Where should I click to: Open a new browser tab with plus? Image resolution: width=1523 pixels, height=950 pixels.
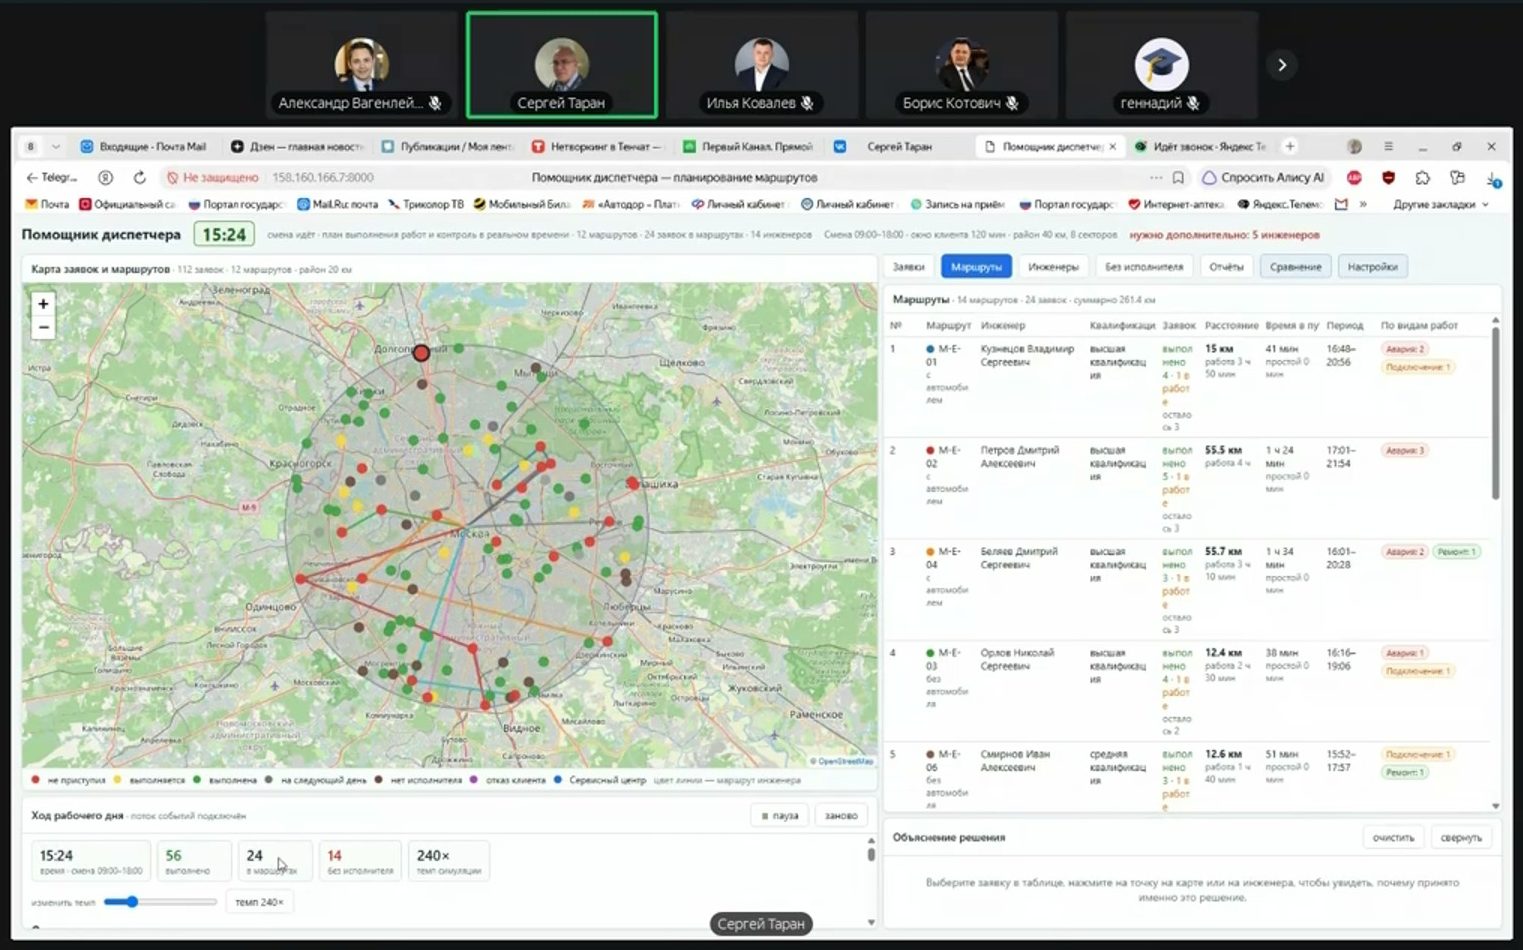coord(1290,146)
